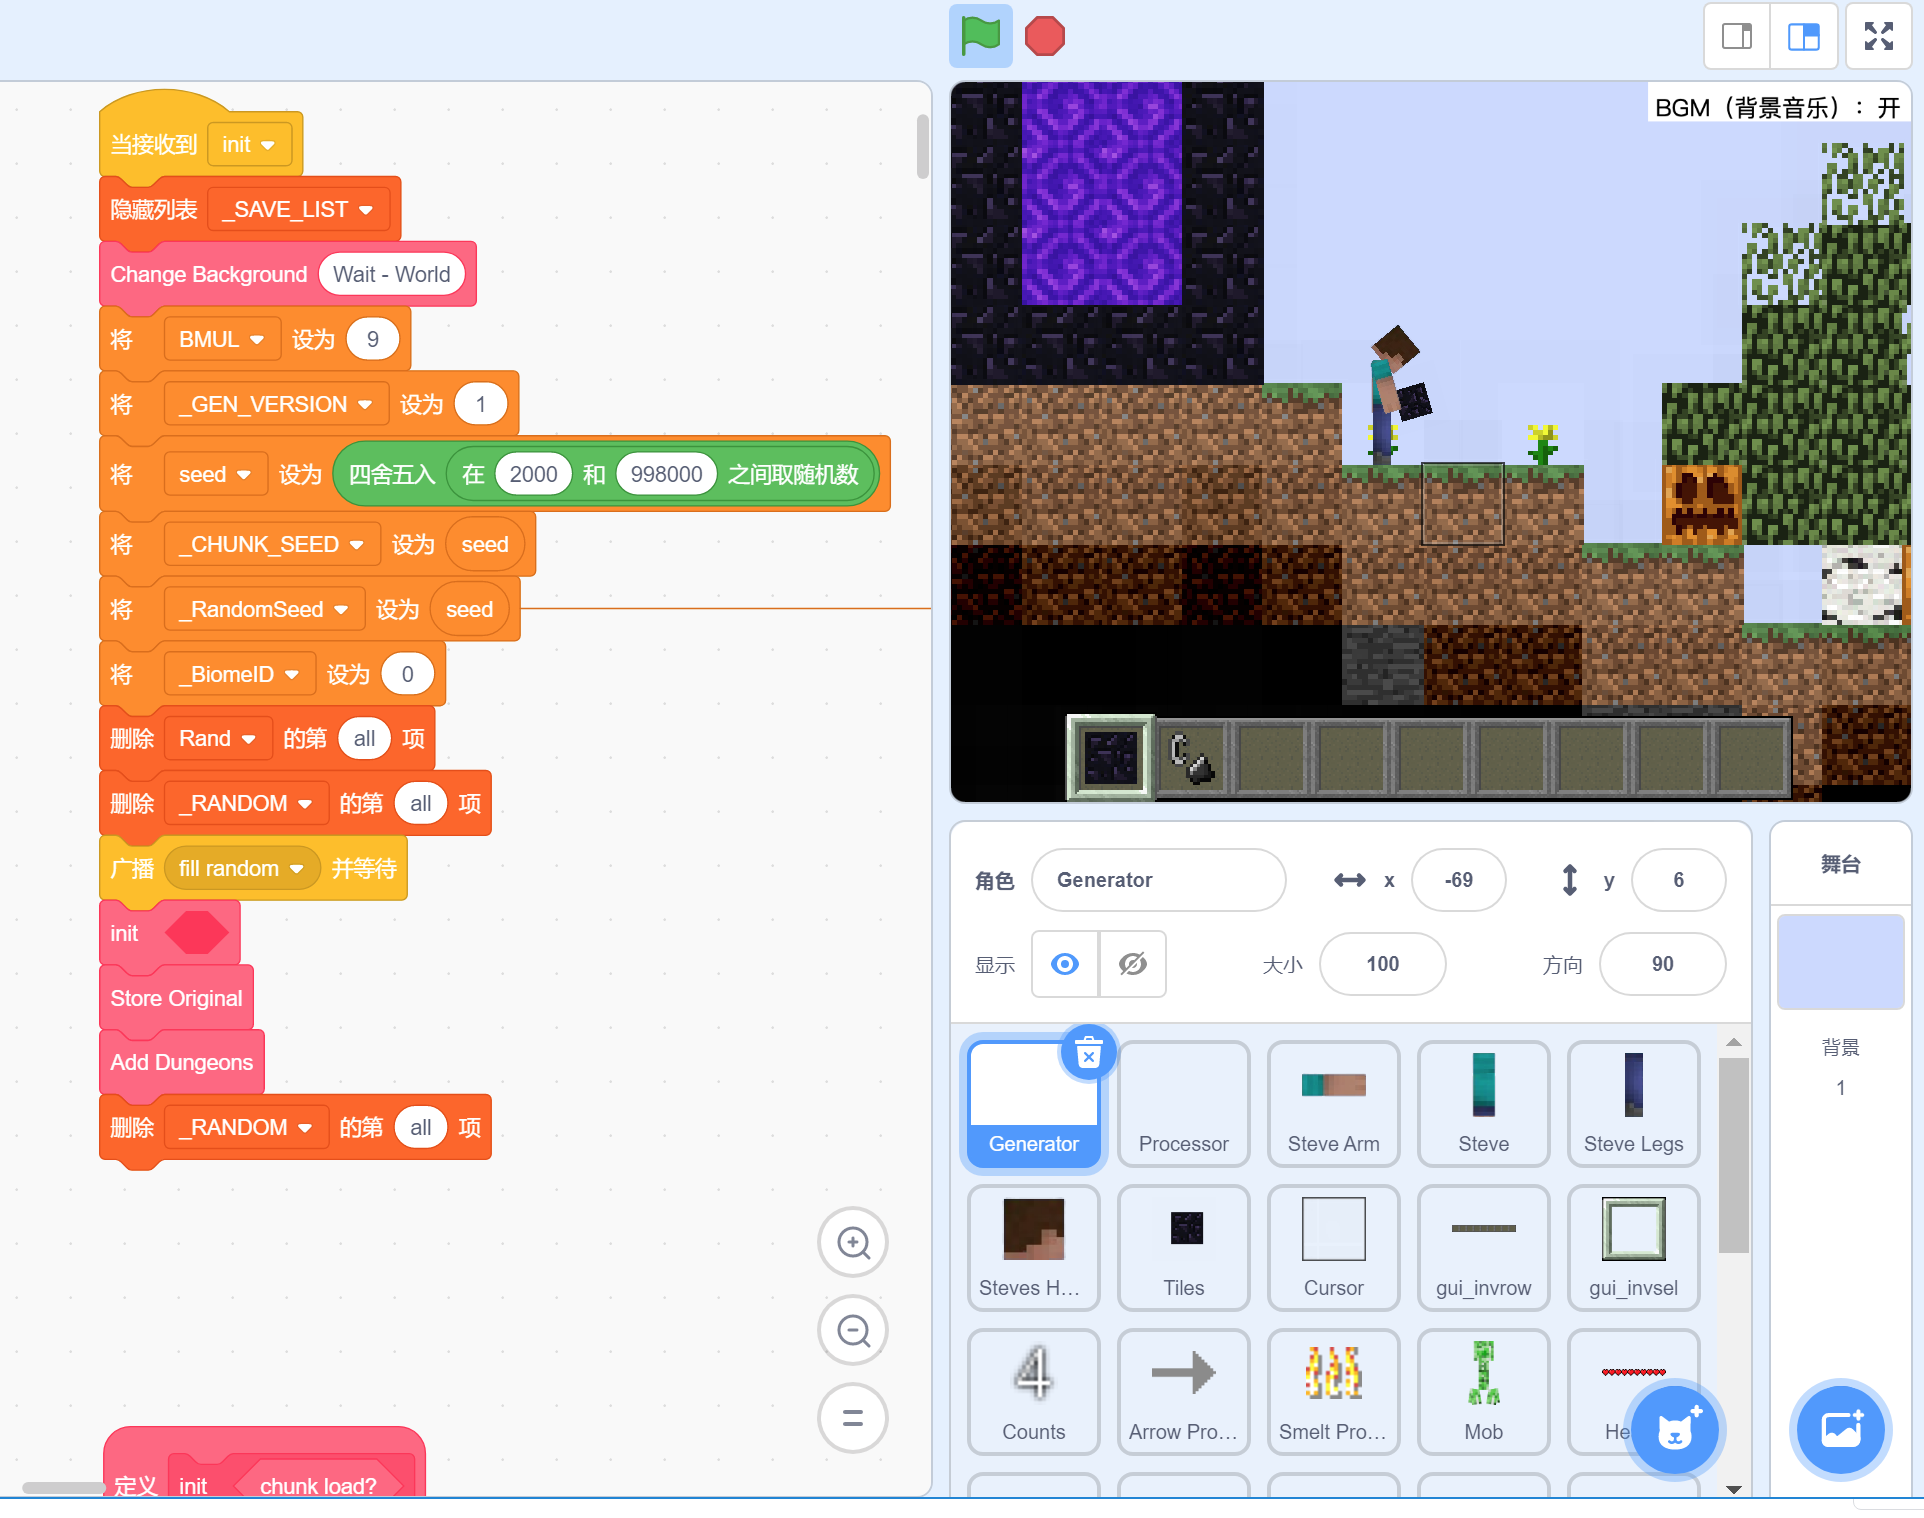Enter full screen stage mode

(1878, 37)
